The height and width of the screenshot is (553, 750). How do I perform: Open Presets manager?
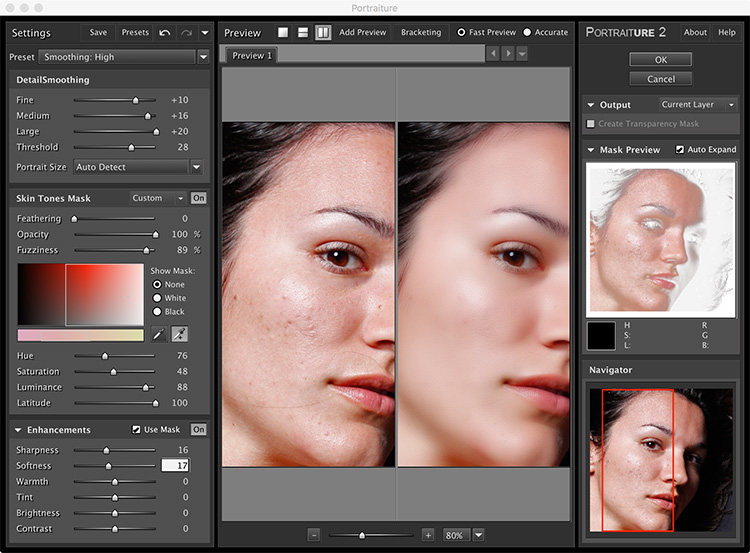click(135, 33)
